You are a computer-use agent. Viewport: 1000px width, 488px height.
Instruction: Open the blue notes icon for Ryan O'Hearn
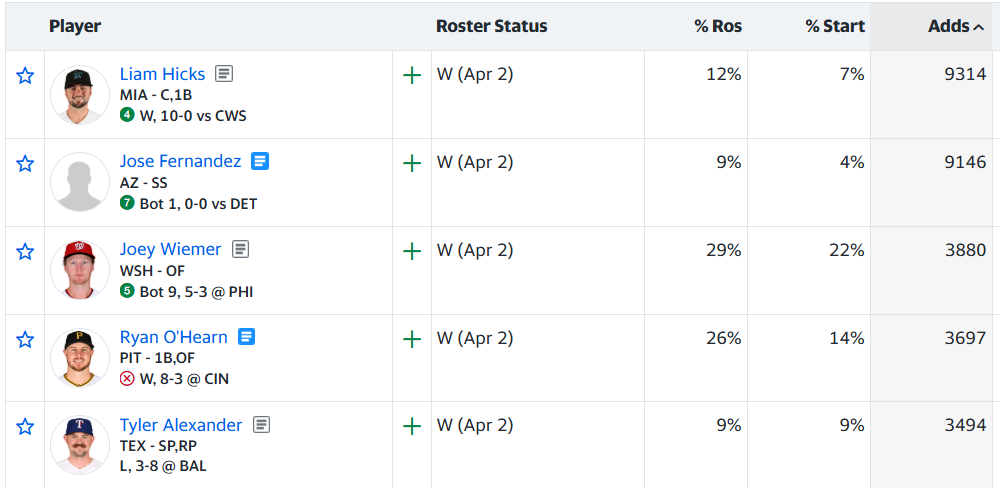(246, 337)
